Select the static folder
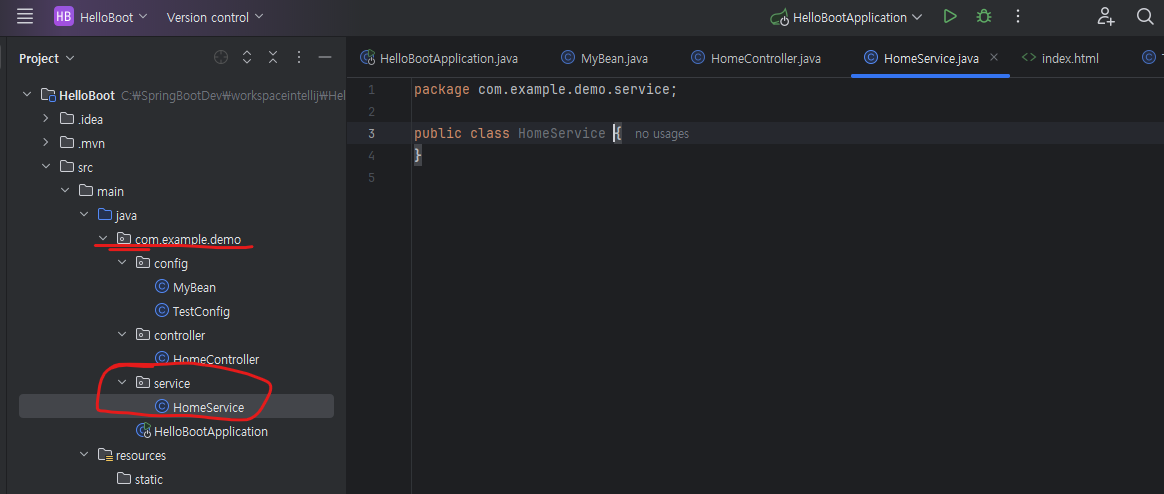This screenshot has width=1164, height=494. click(148, 479)
